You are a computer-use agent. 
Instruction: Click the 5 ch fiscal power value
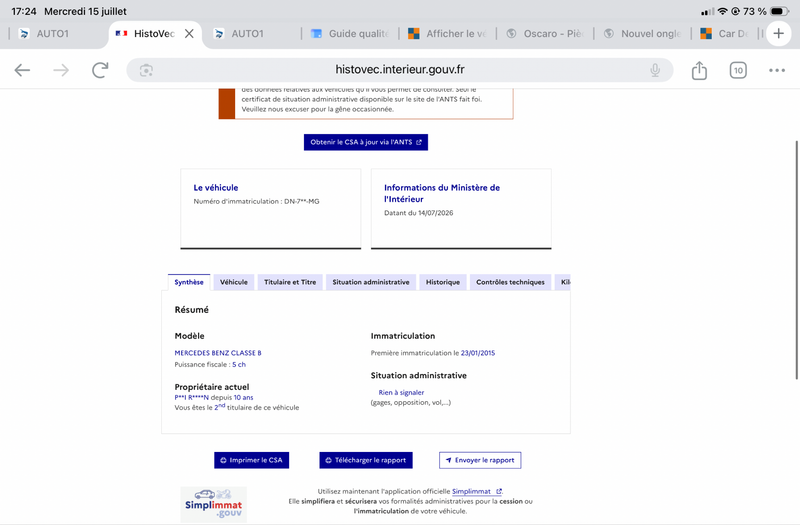[239, 365]
